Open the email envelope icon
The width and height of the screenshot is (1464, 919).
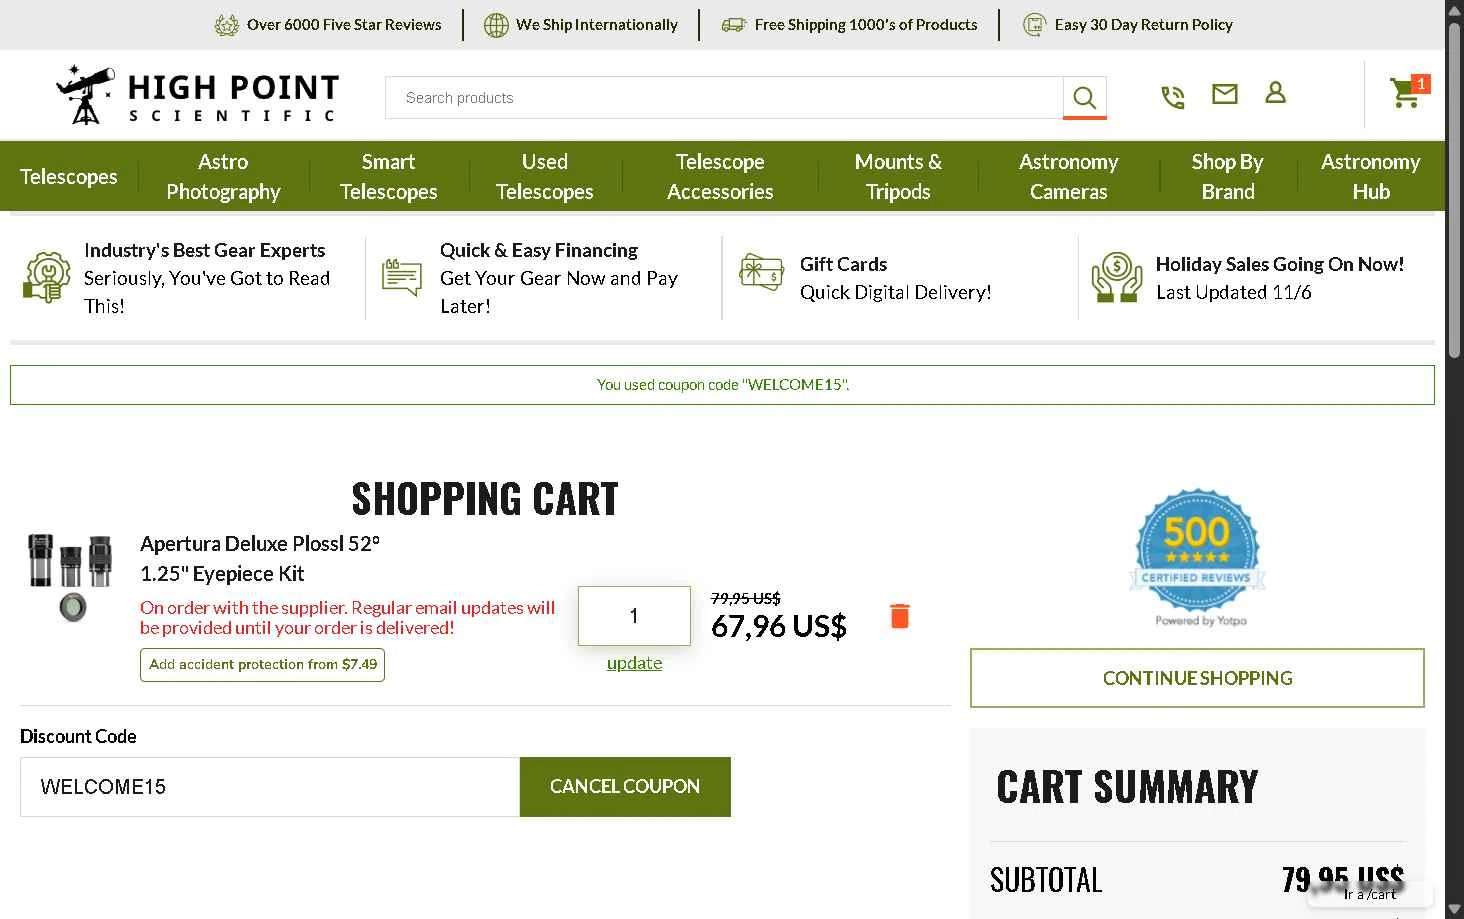click(1225, 94)
